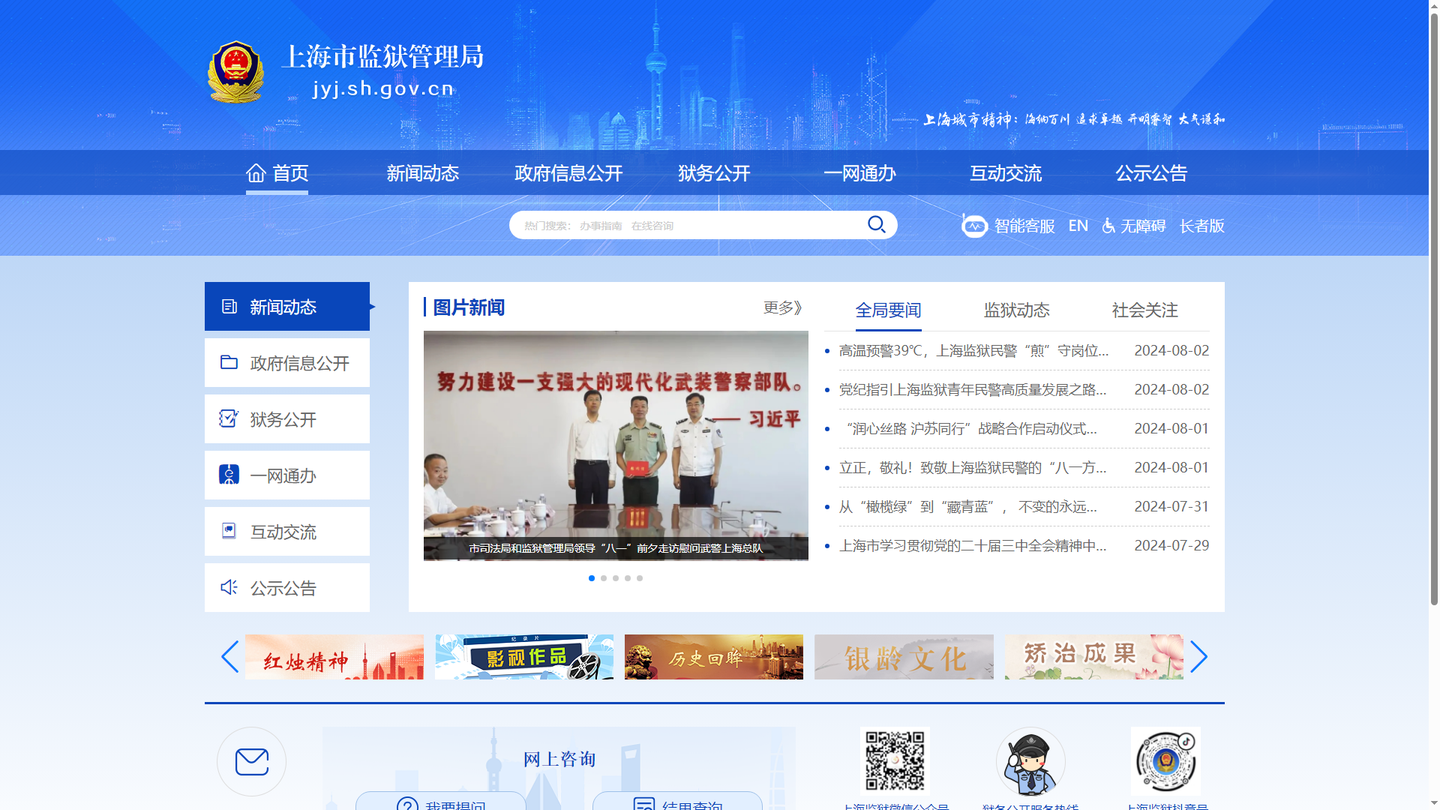Click the 互动交流 sidebar icon

[x=229, y=530]
